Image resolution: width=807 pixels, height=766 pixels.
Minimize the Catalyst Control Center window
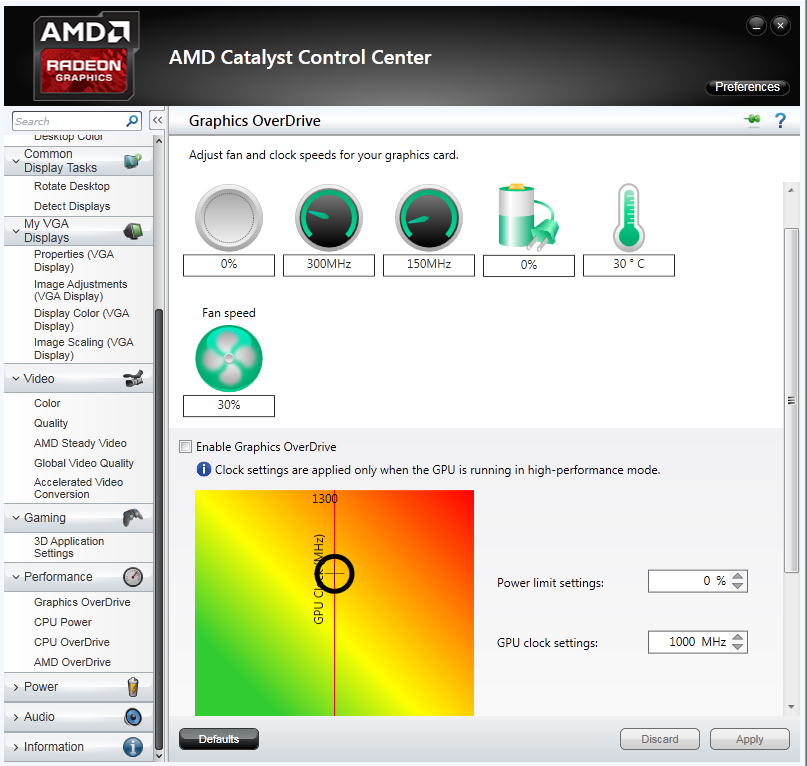click(756, 25)
